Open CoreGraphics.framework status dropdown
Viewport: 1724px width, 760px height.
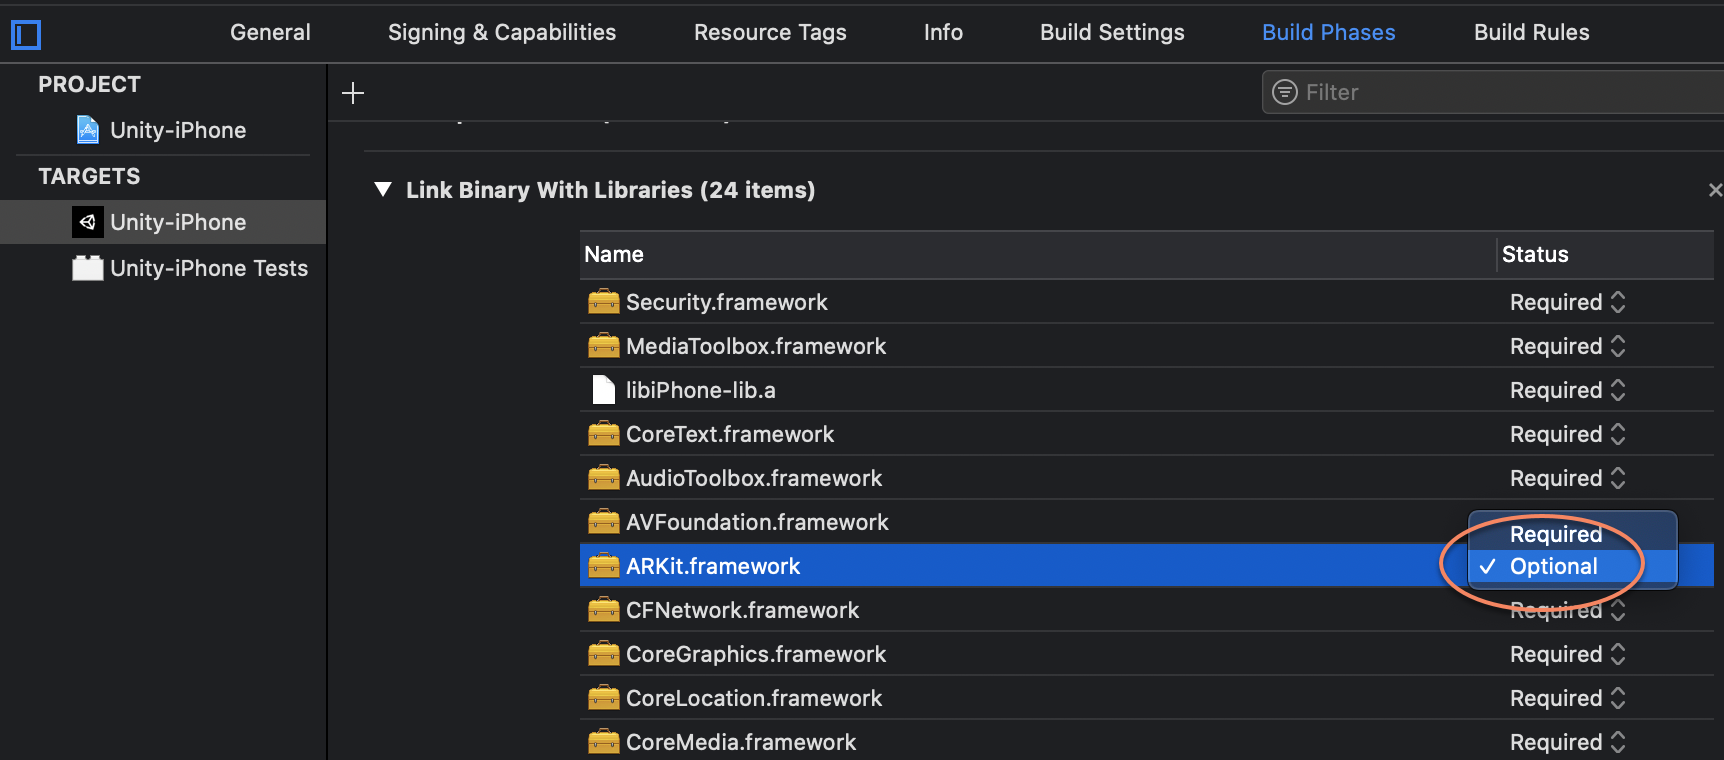[1567, 654]
